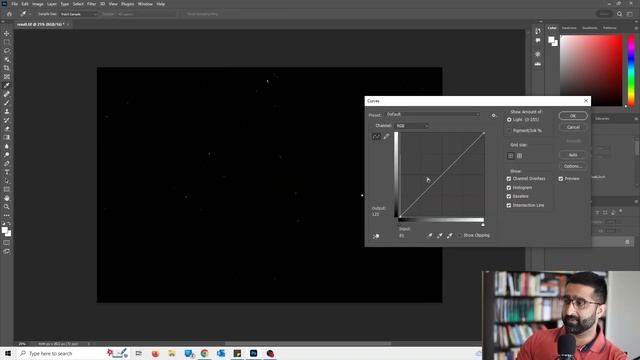Viewport: 640px width, 360px height.
Task: Click the Auto button in Curves
Action: pos(573,155)
